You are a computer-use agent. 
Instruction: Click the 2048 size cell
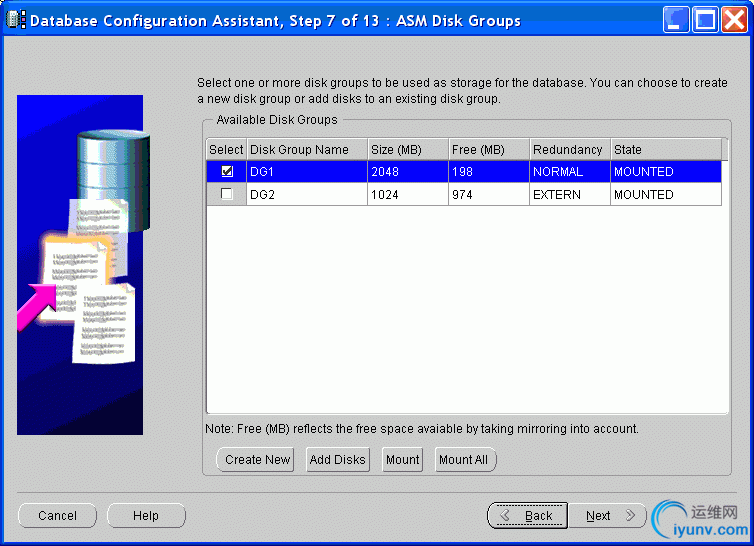(x=408, y=172)
